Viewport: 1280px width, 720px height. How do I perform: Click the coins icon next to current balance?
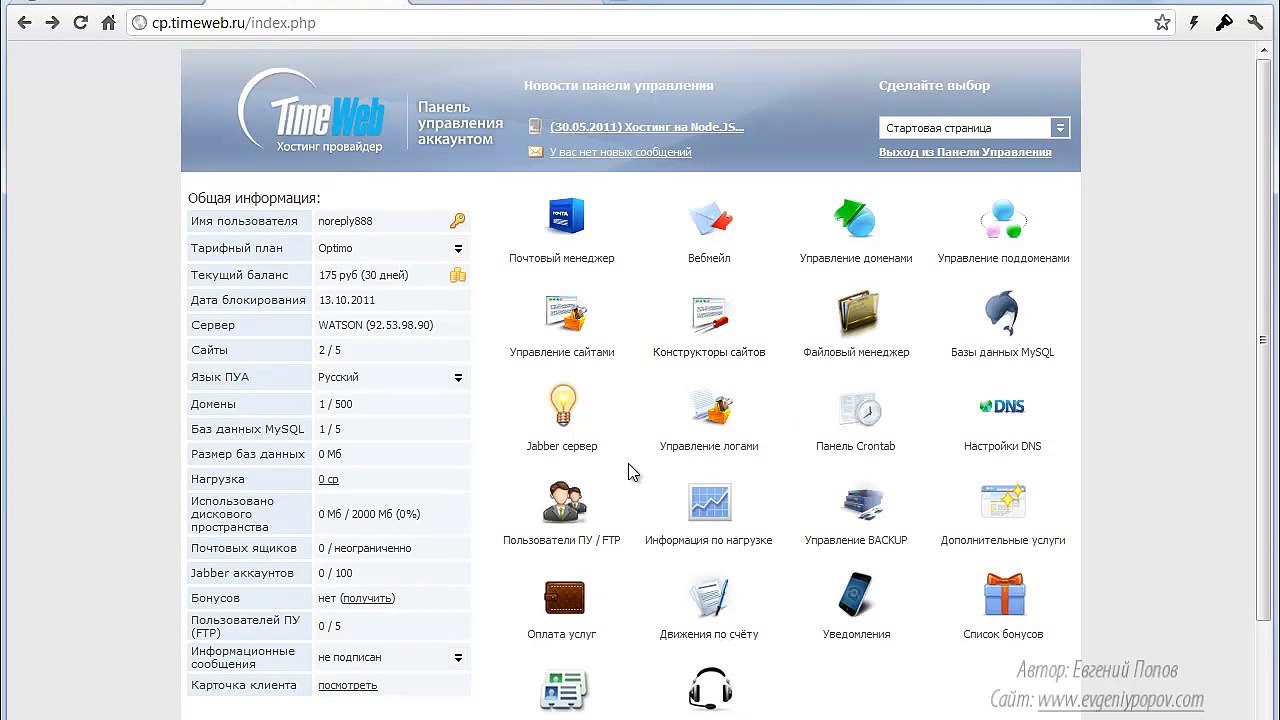tap(457, 275)
